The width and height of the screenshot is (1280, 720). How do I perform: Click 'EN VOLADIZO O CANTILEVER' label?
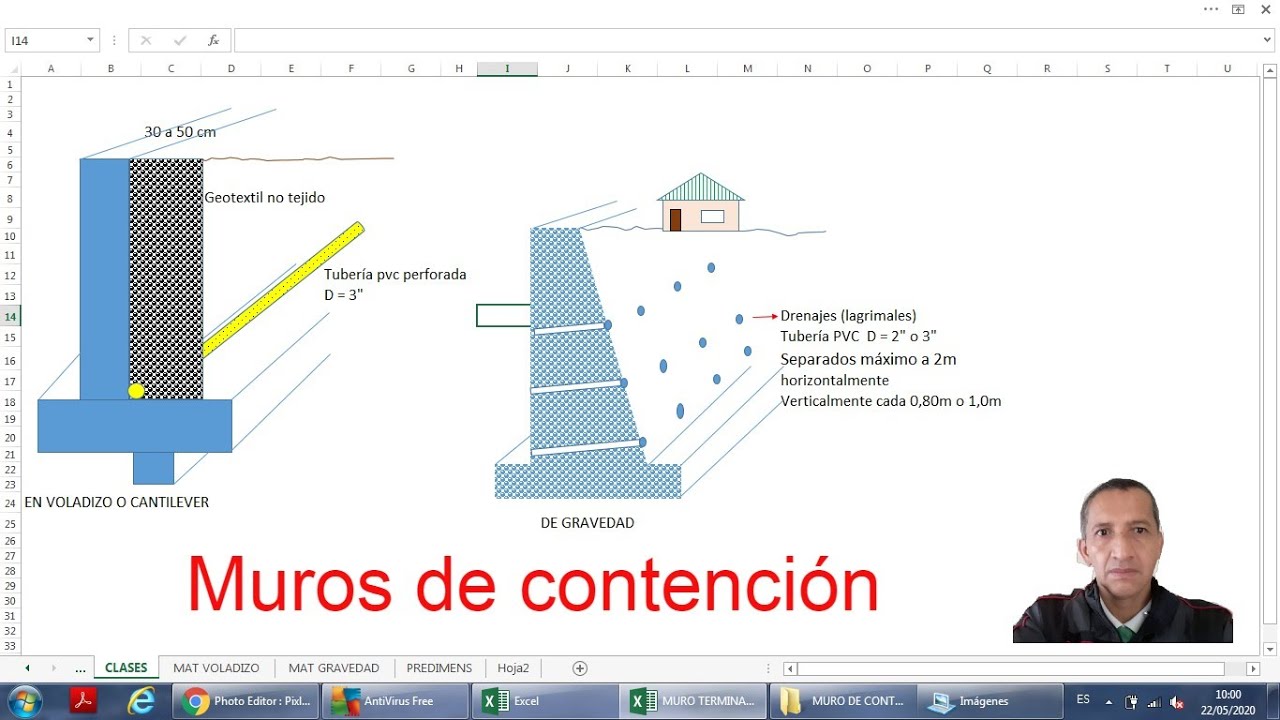116,502
